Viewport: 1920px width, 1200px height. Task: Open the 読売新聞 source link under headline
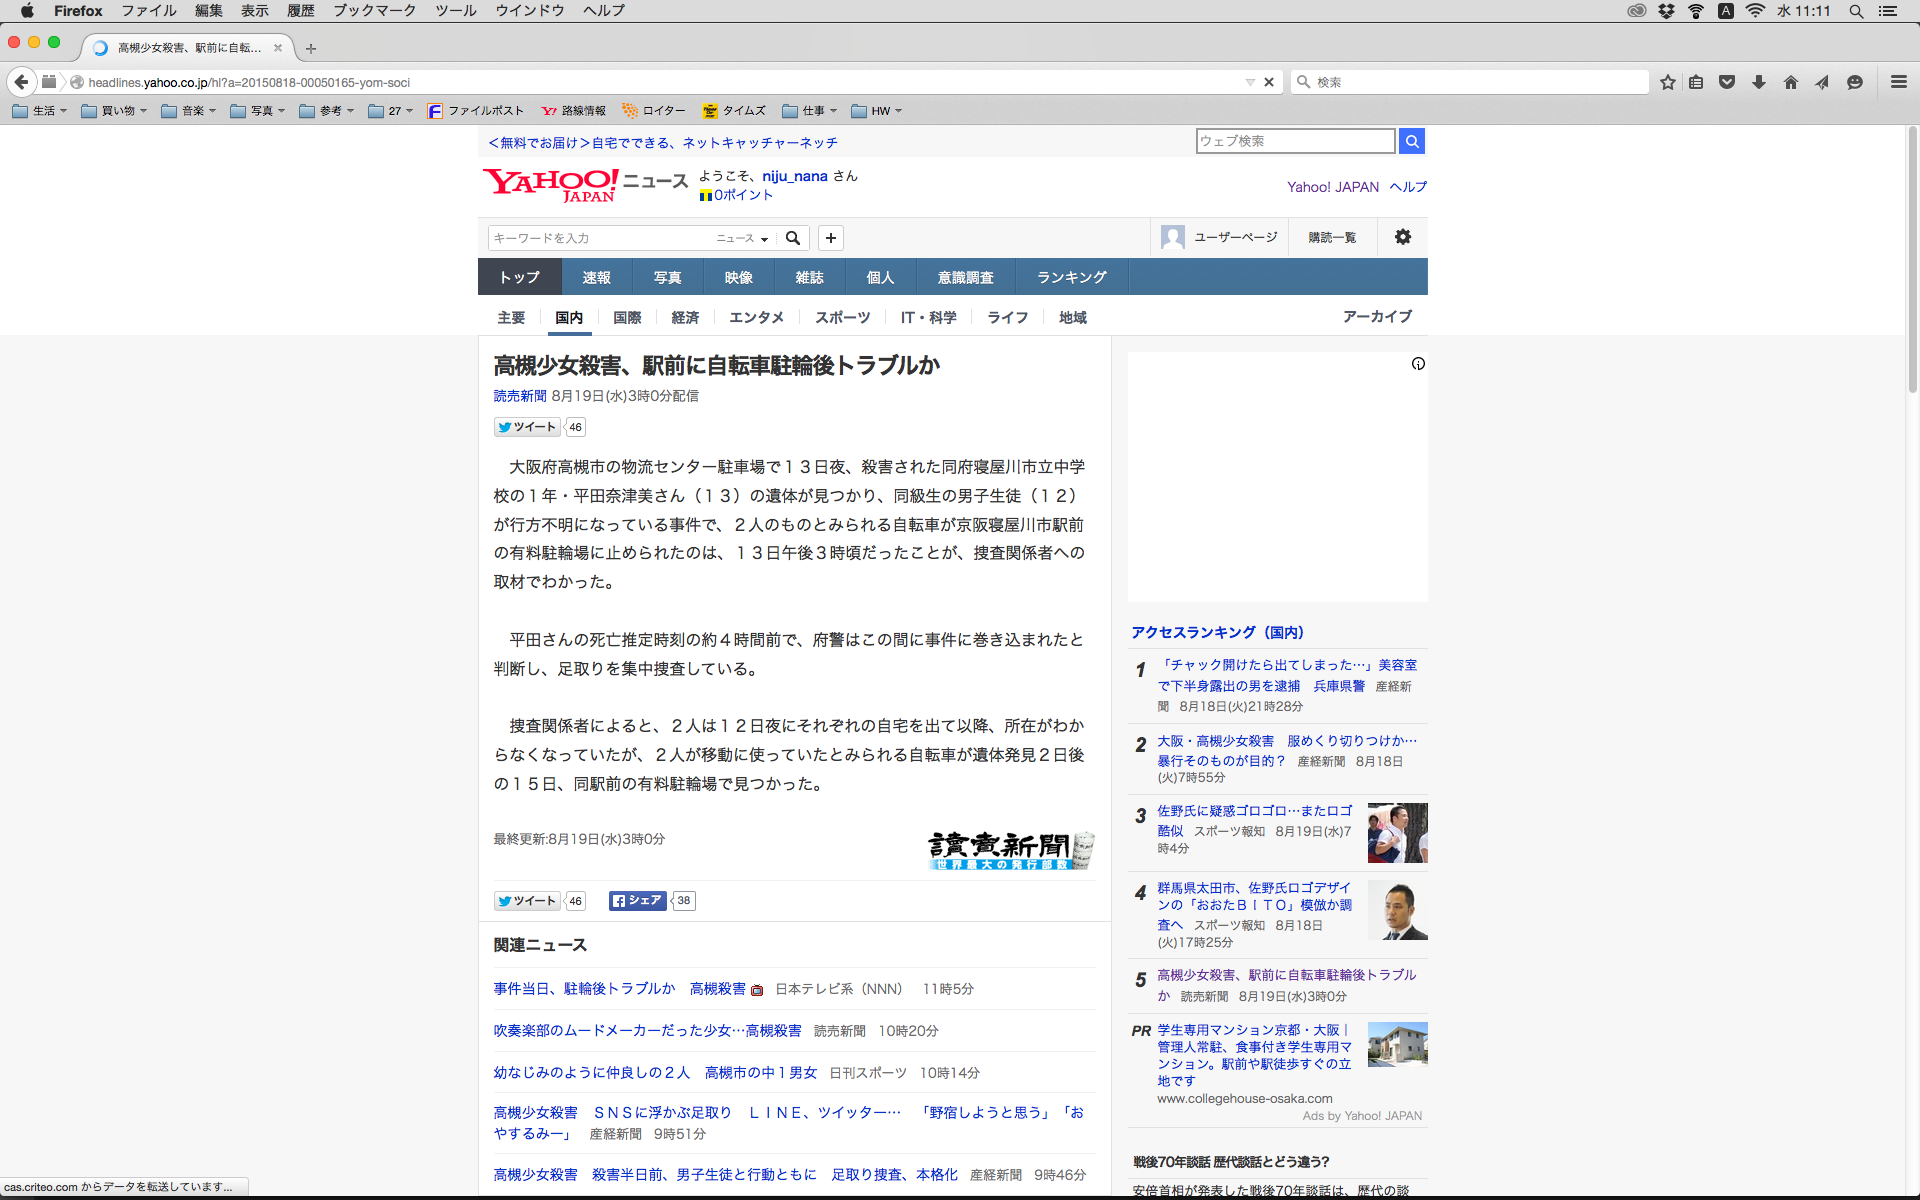click(520, 396)
